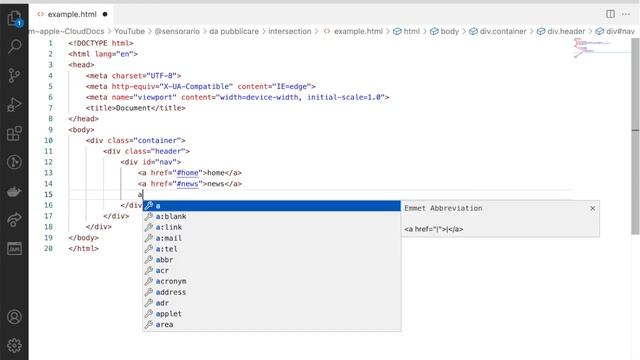
Task: Click the wrench icon beside 'abbr'
Action: [149, 260]
